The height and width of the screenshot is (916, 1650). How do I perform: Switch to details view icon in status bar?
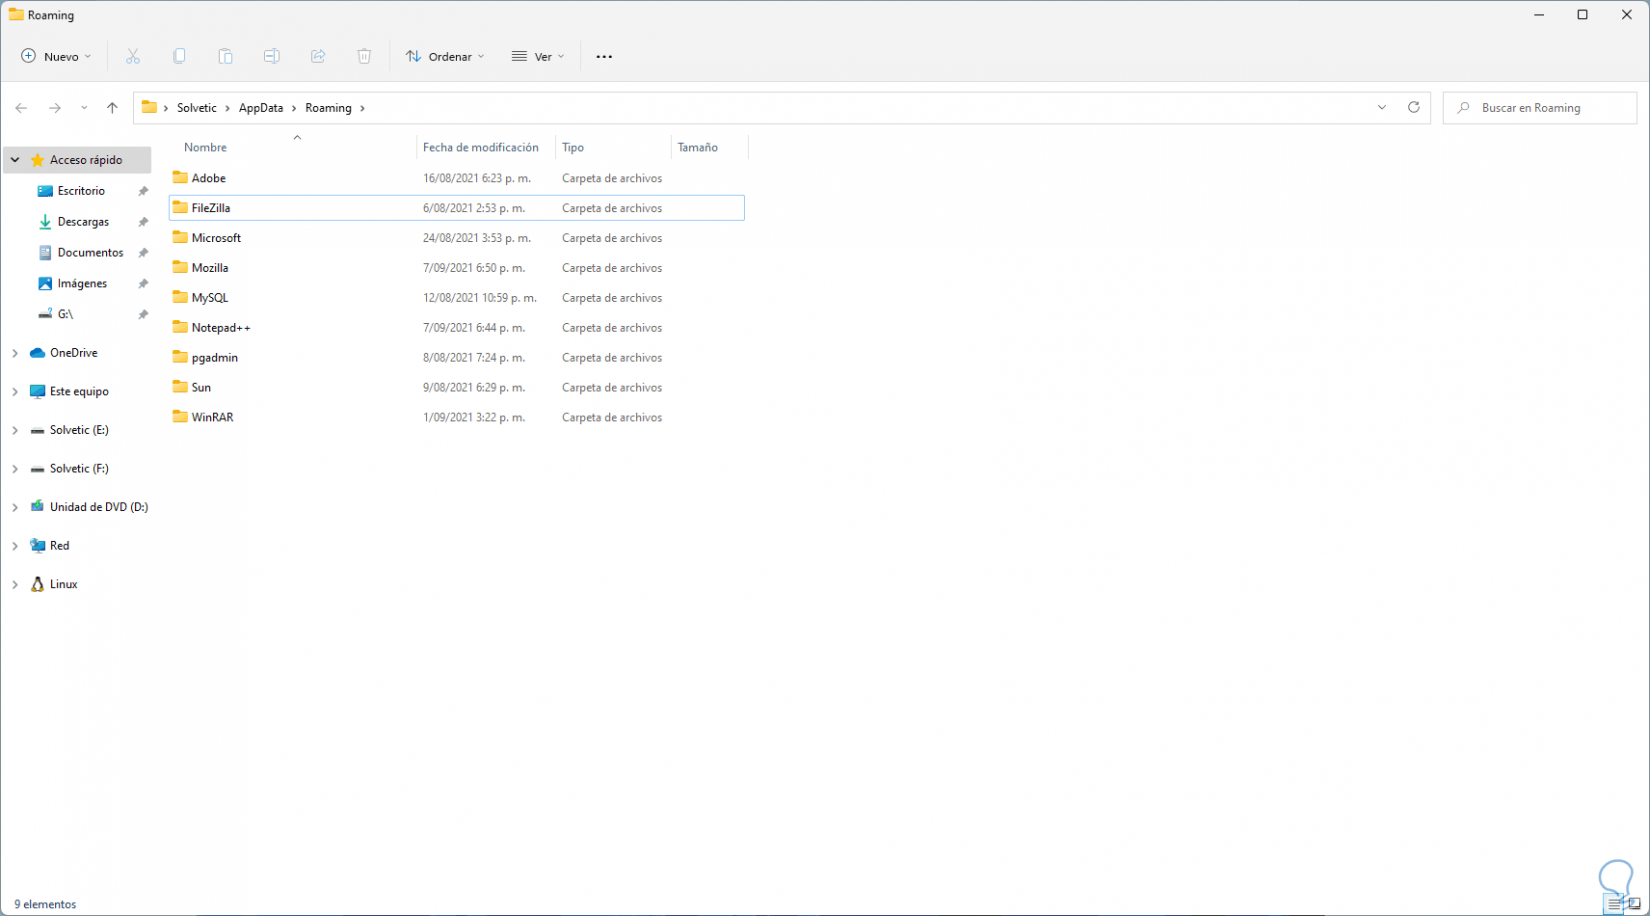(1613, 904)
